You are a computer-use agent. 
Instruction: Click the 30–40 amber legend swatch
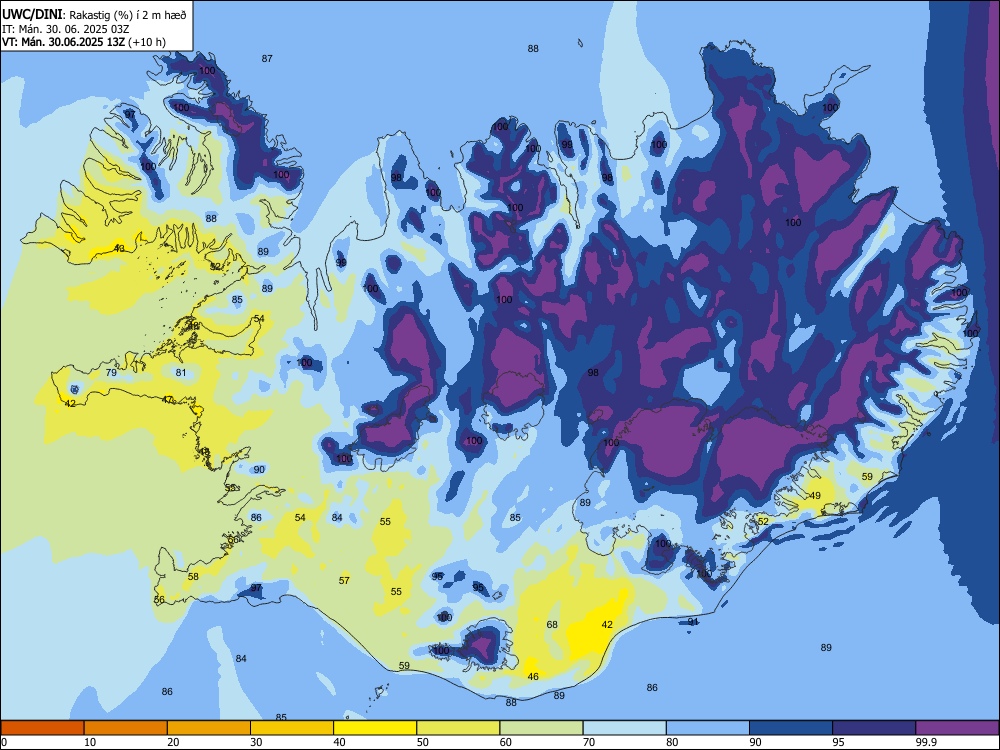click(x=292, y=728)
